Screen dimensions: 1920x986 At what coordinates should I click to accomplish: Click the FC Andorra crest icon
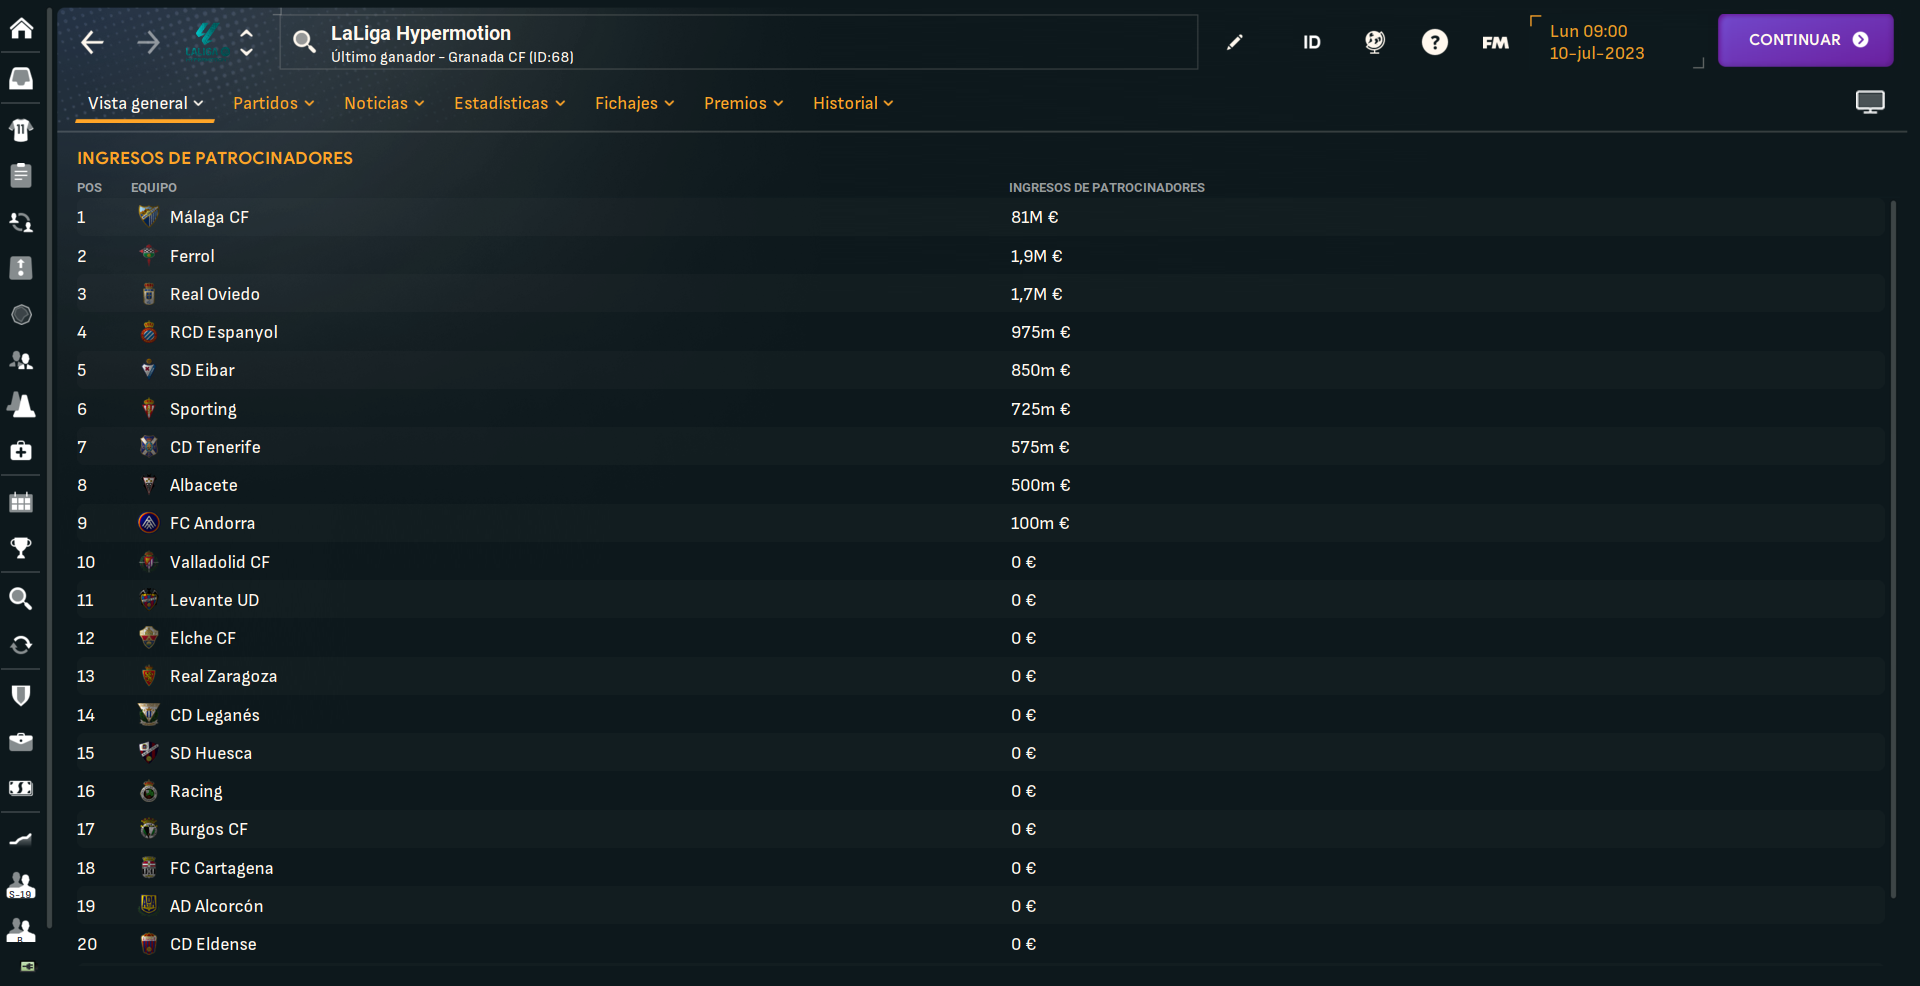point(148,522)
